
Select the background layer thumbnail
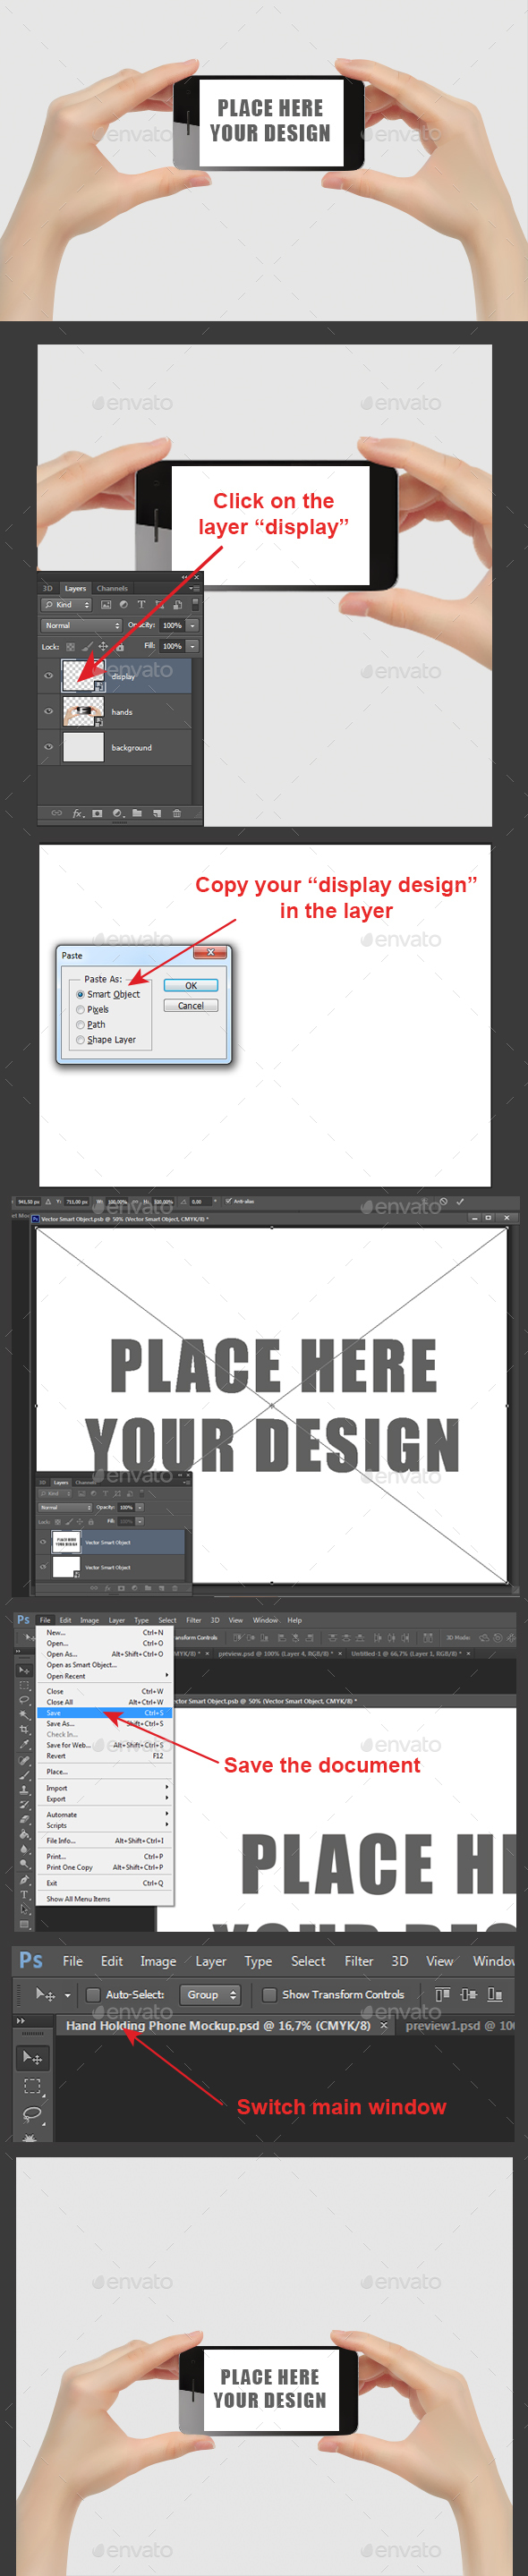83,747
